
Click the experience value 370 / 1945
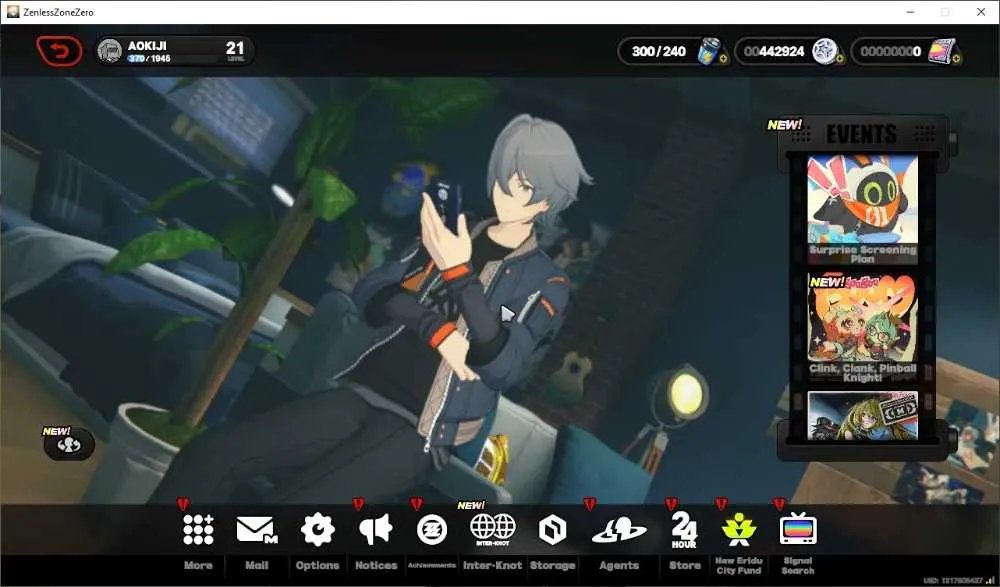pyautogui.click(x=149, y=59)
